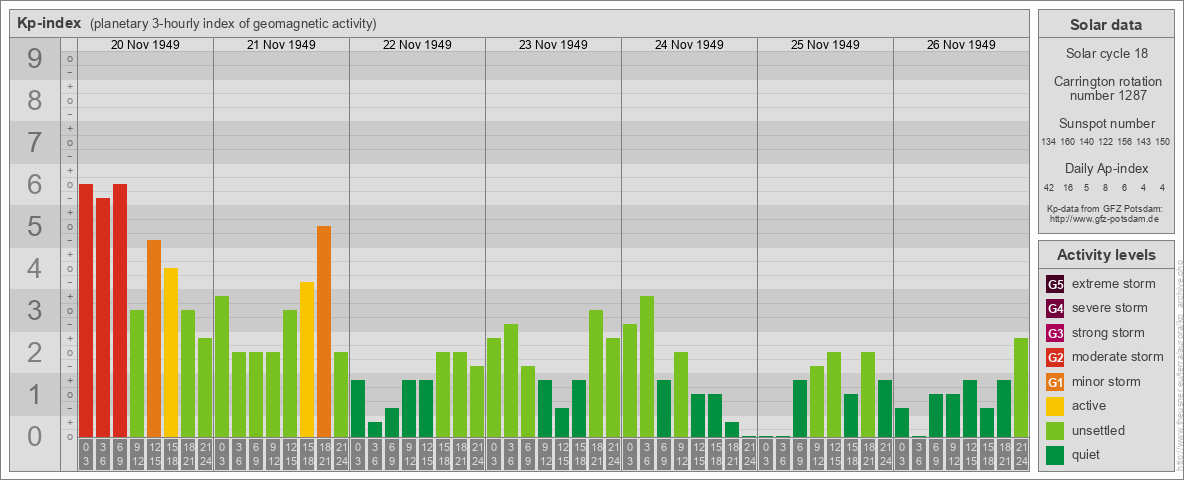1184x480 pixels.
Task: Click the Daily Ap-index value 42
Action: [1048, 187]
